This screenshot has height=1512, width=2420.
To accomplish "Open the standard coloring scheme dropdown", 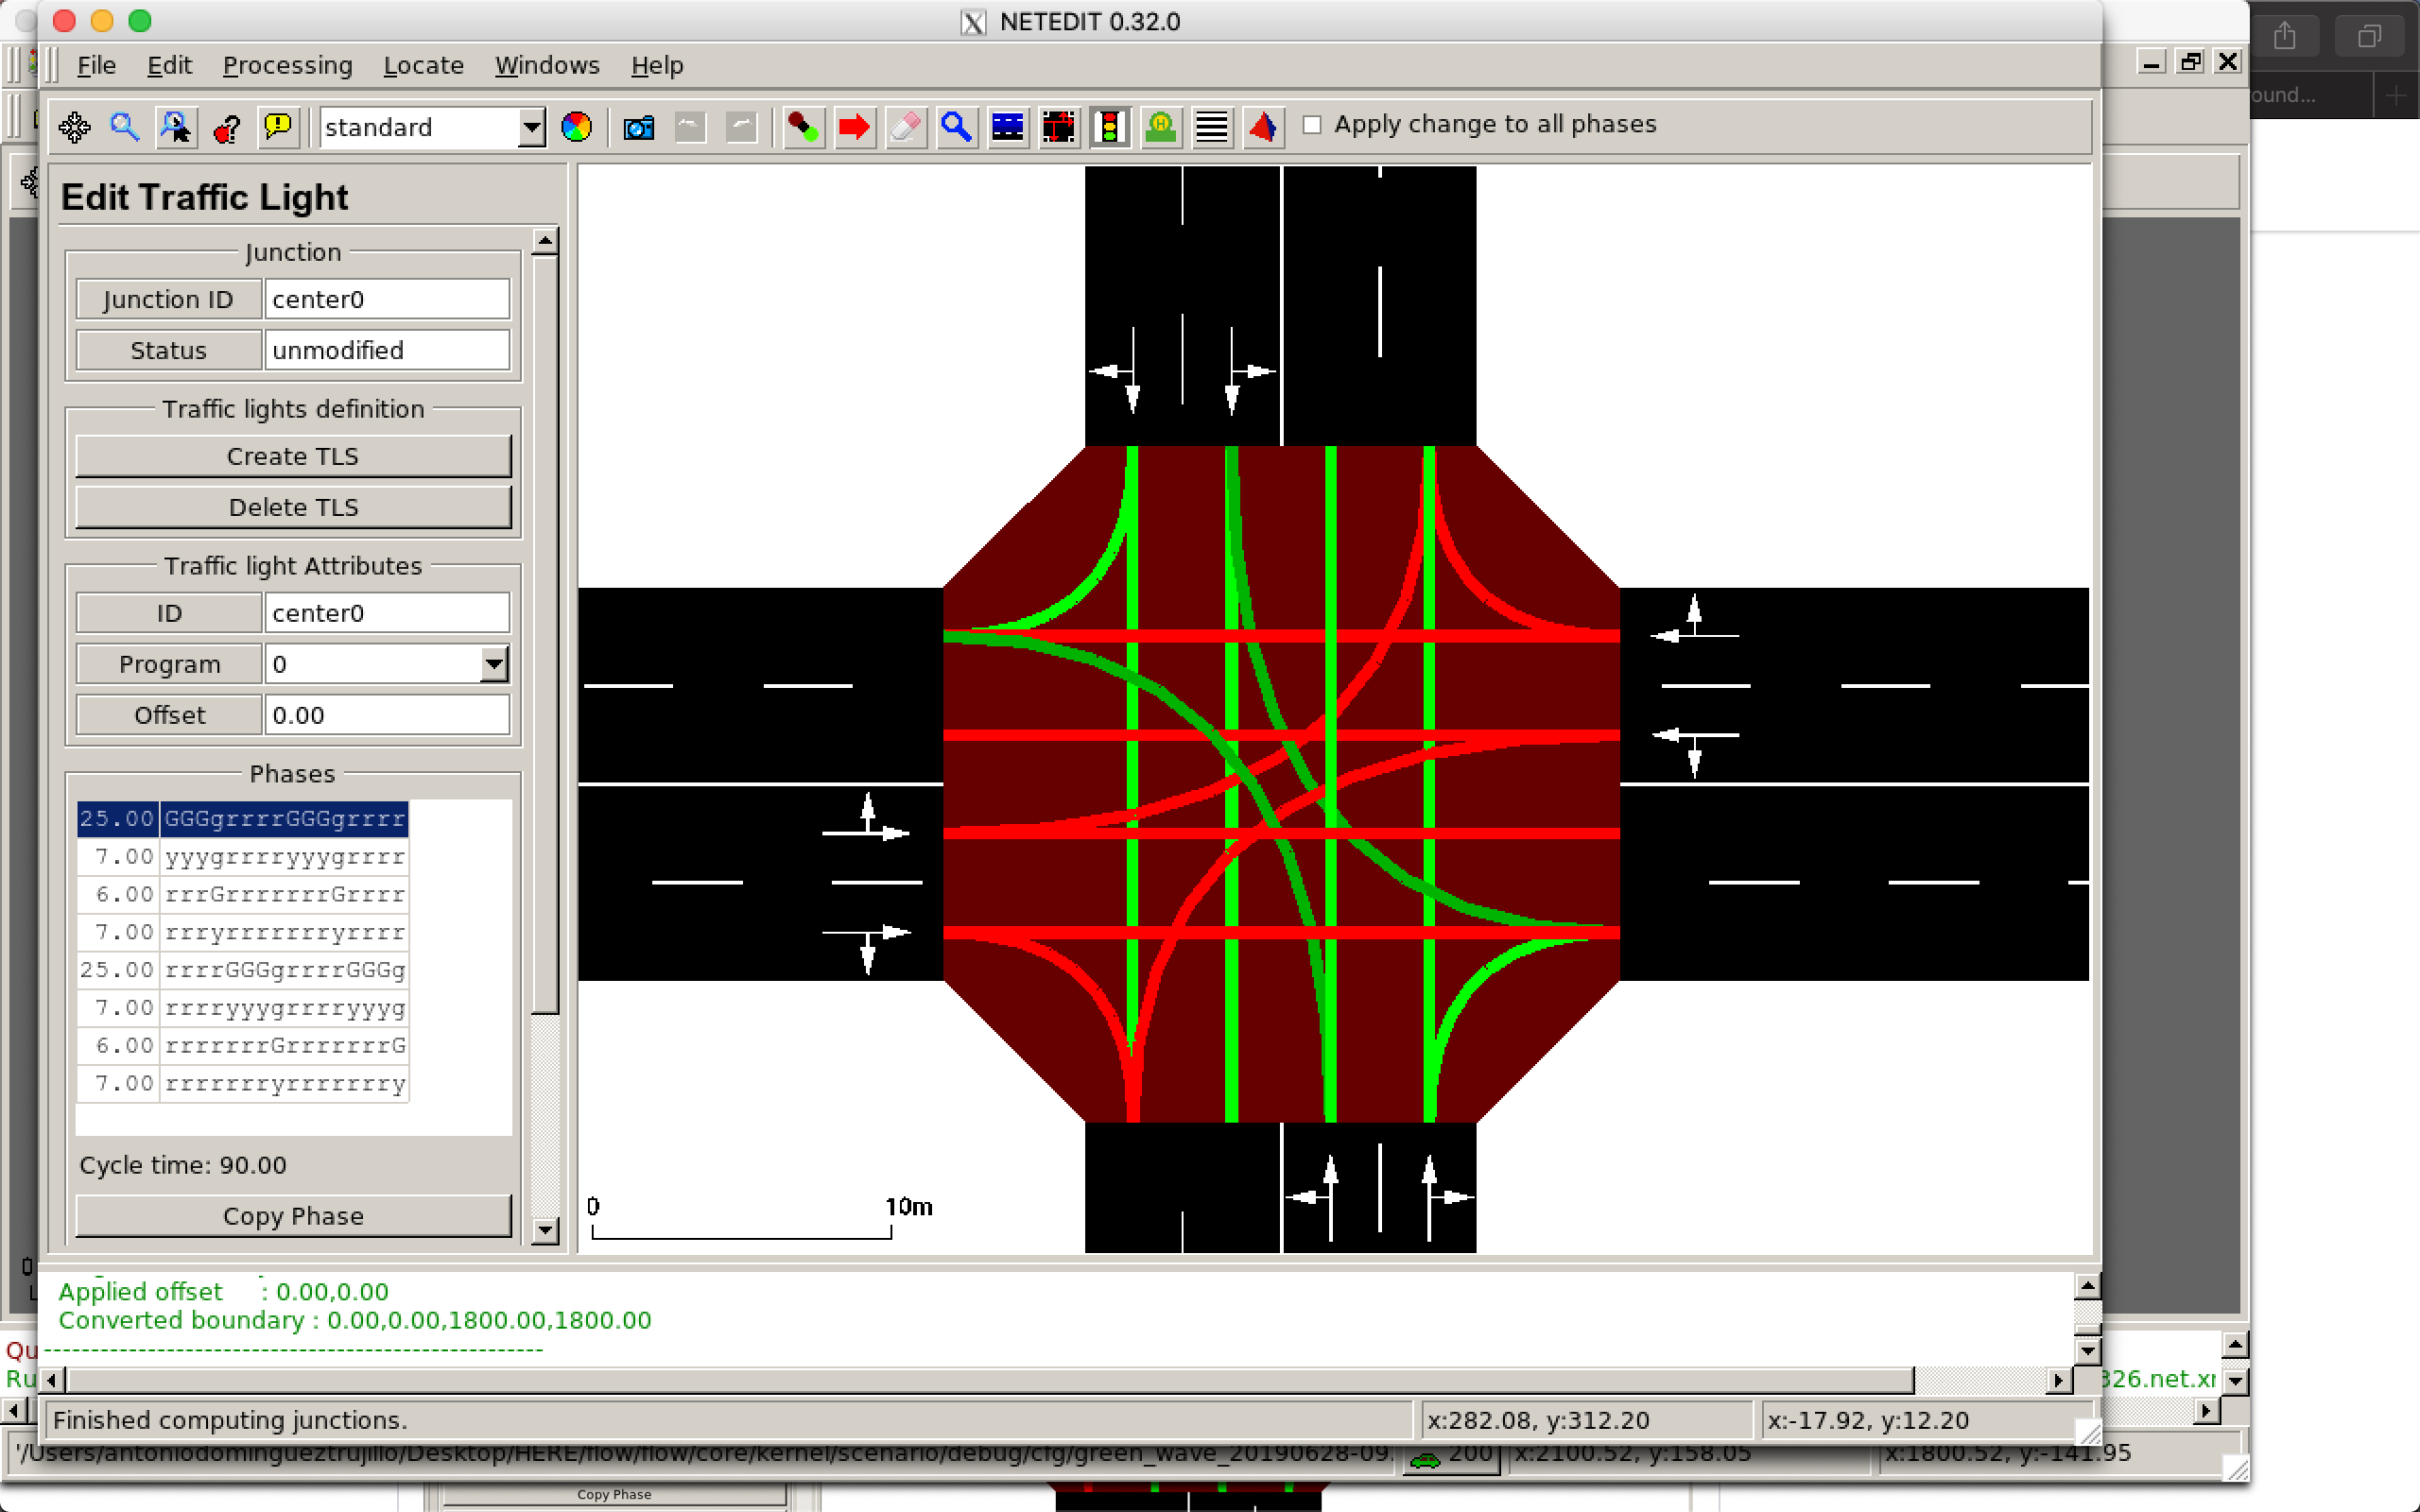I will point(531,127).
